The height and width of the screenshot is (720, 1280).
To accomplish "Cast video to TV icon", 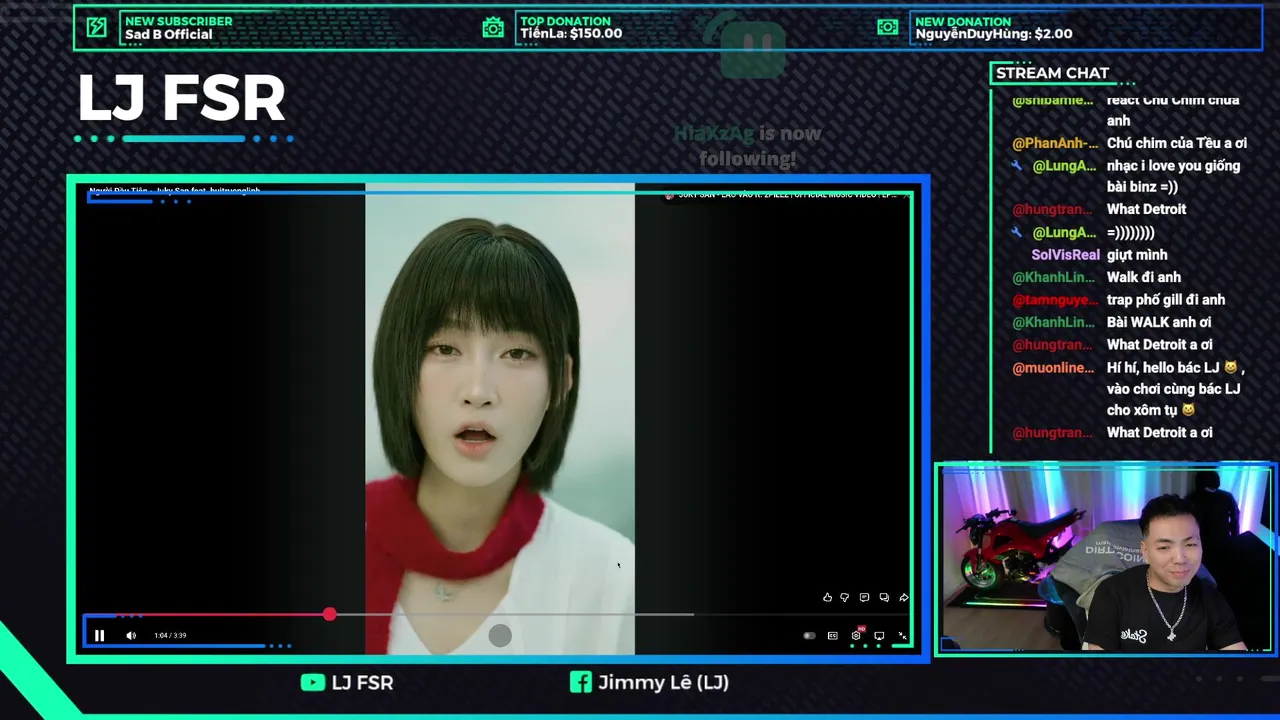I will coord(879,635).
